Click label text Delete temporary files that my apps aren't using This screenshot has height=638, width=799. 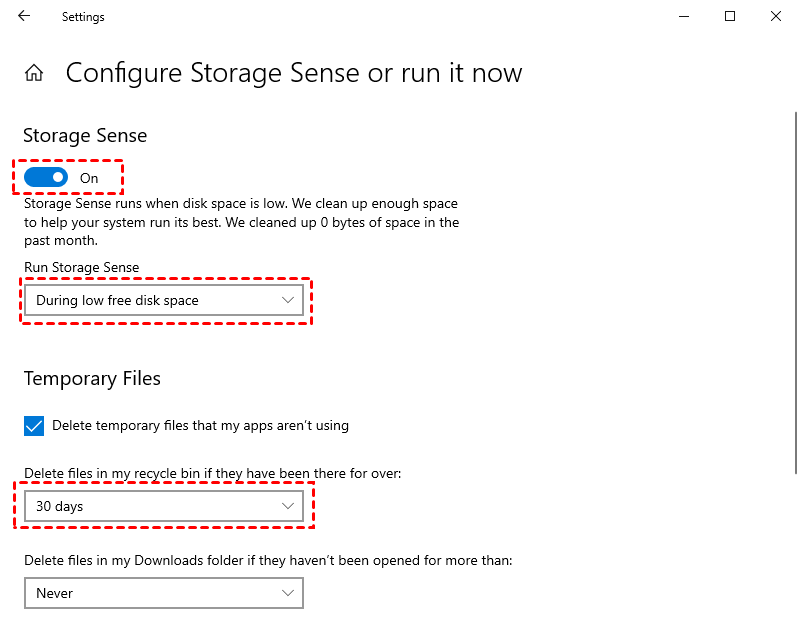click(200, 426)
